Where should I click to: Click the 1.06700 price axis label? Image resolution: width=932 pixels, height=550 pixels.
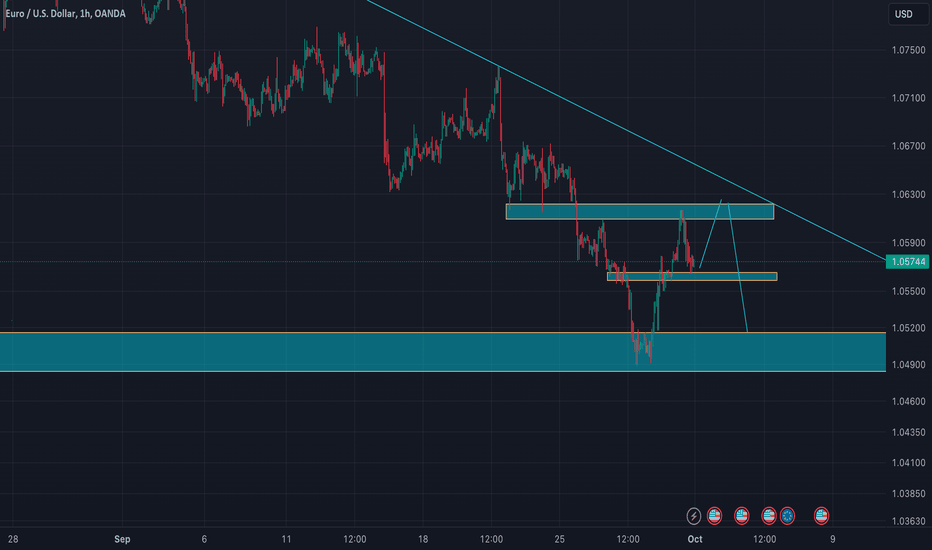[x=908, y=146]
